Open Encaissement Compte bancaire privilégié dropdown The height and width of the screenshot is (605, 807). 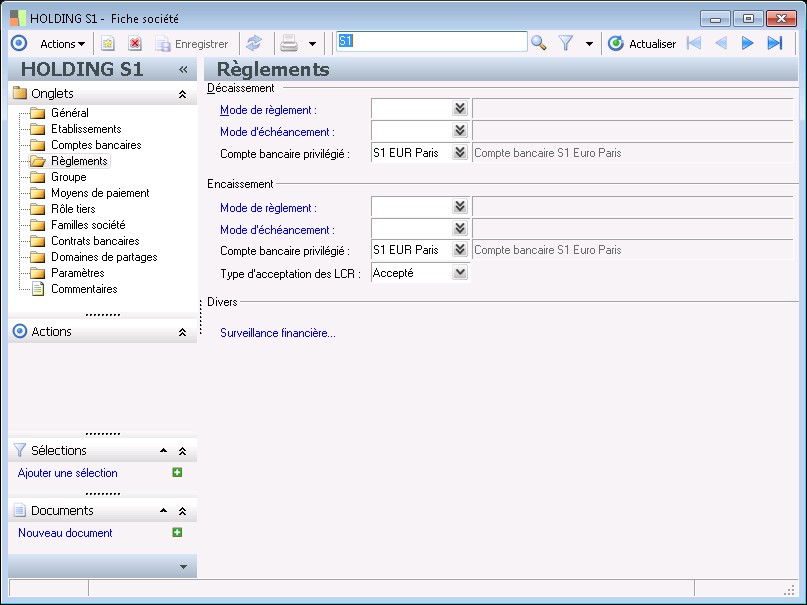(460, 250)
